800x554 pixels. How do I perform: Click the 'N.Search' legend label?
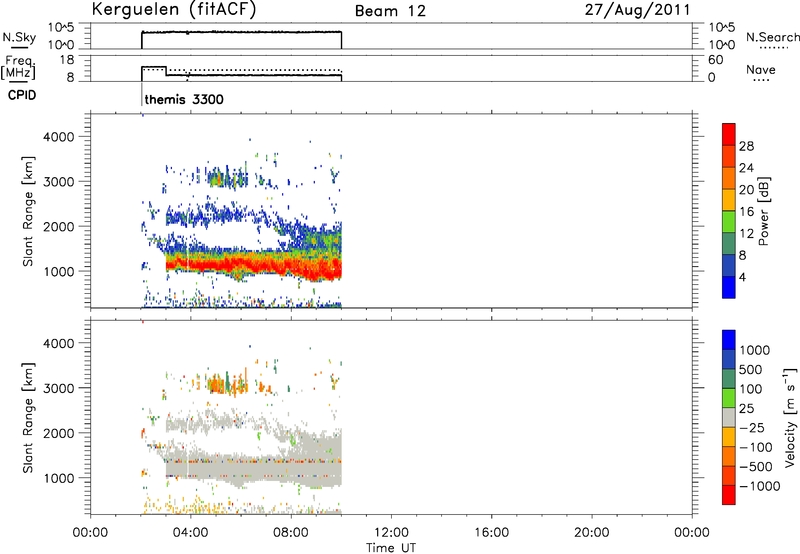(772, 37)
